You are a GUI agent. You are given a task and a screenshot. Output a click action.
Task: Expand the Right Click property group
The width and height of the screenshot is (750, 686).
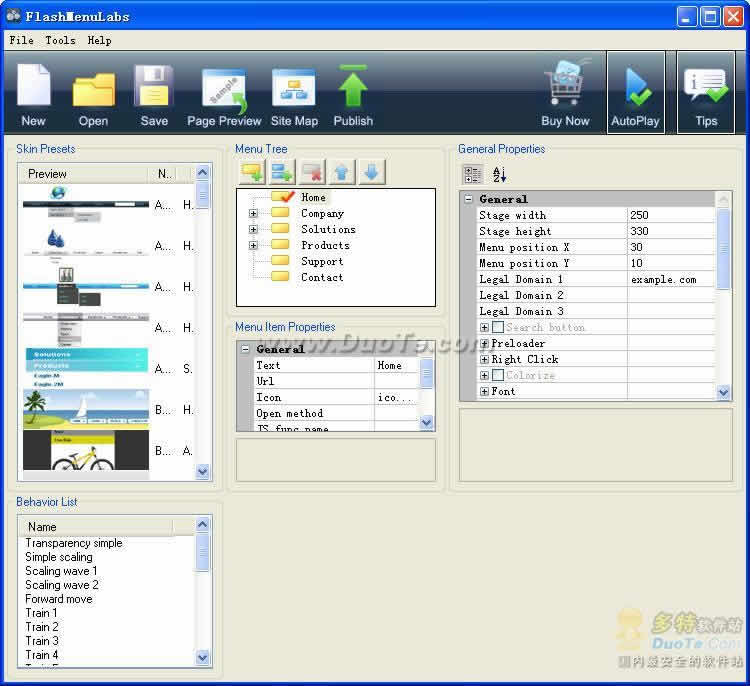click(484, 359)
